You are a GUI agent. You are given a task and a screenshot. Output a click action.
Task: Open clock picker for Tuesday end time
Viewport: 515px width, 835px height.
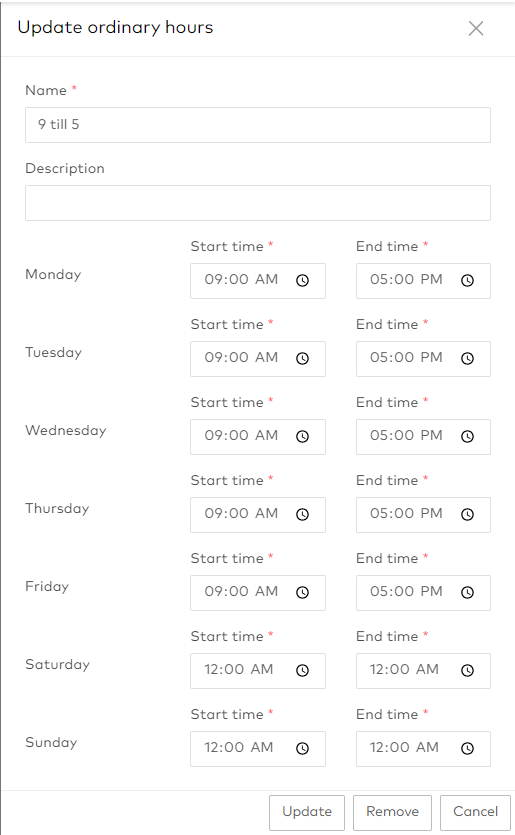tap(468, 358)
